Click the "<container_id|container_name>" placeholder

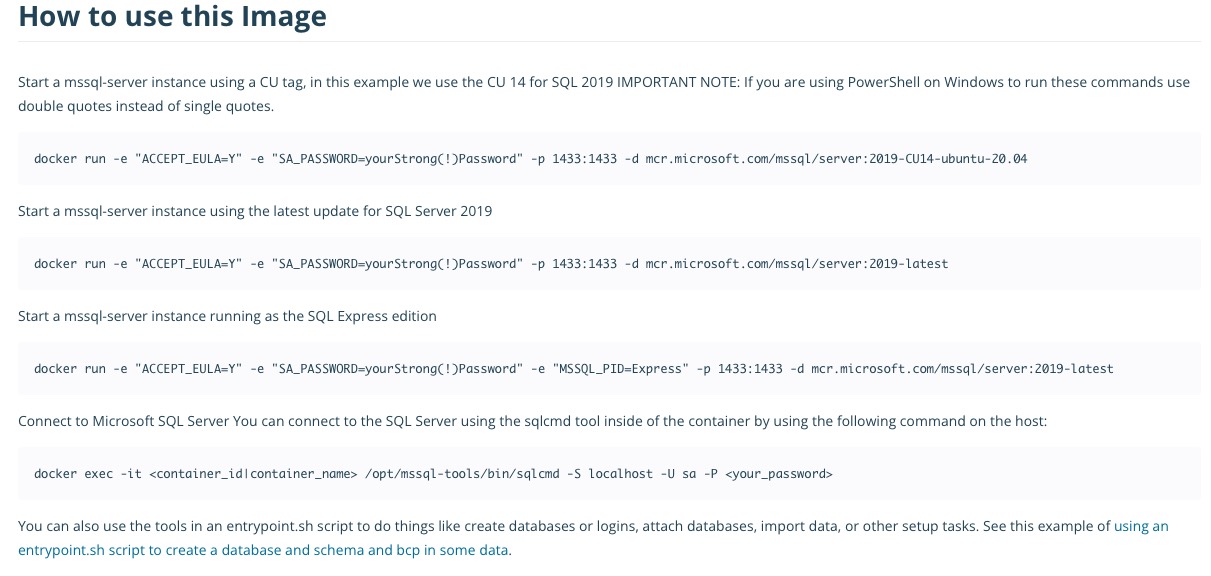pos(253,474)
